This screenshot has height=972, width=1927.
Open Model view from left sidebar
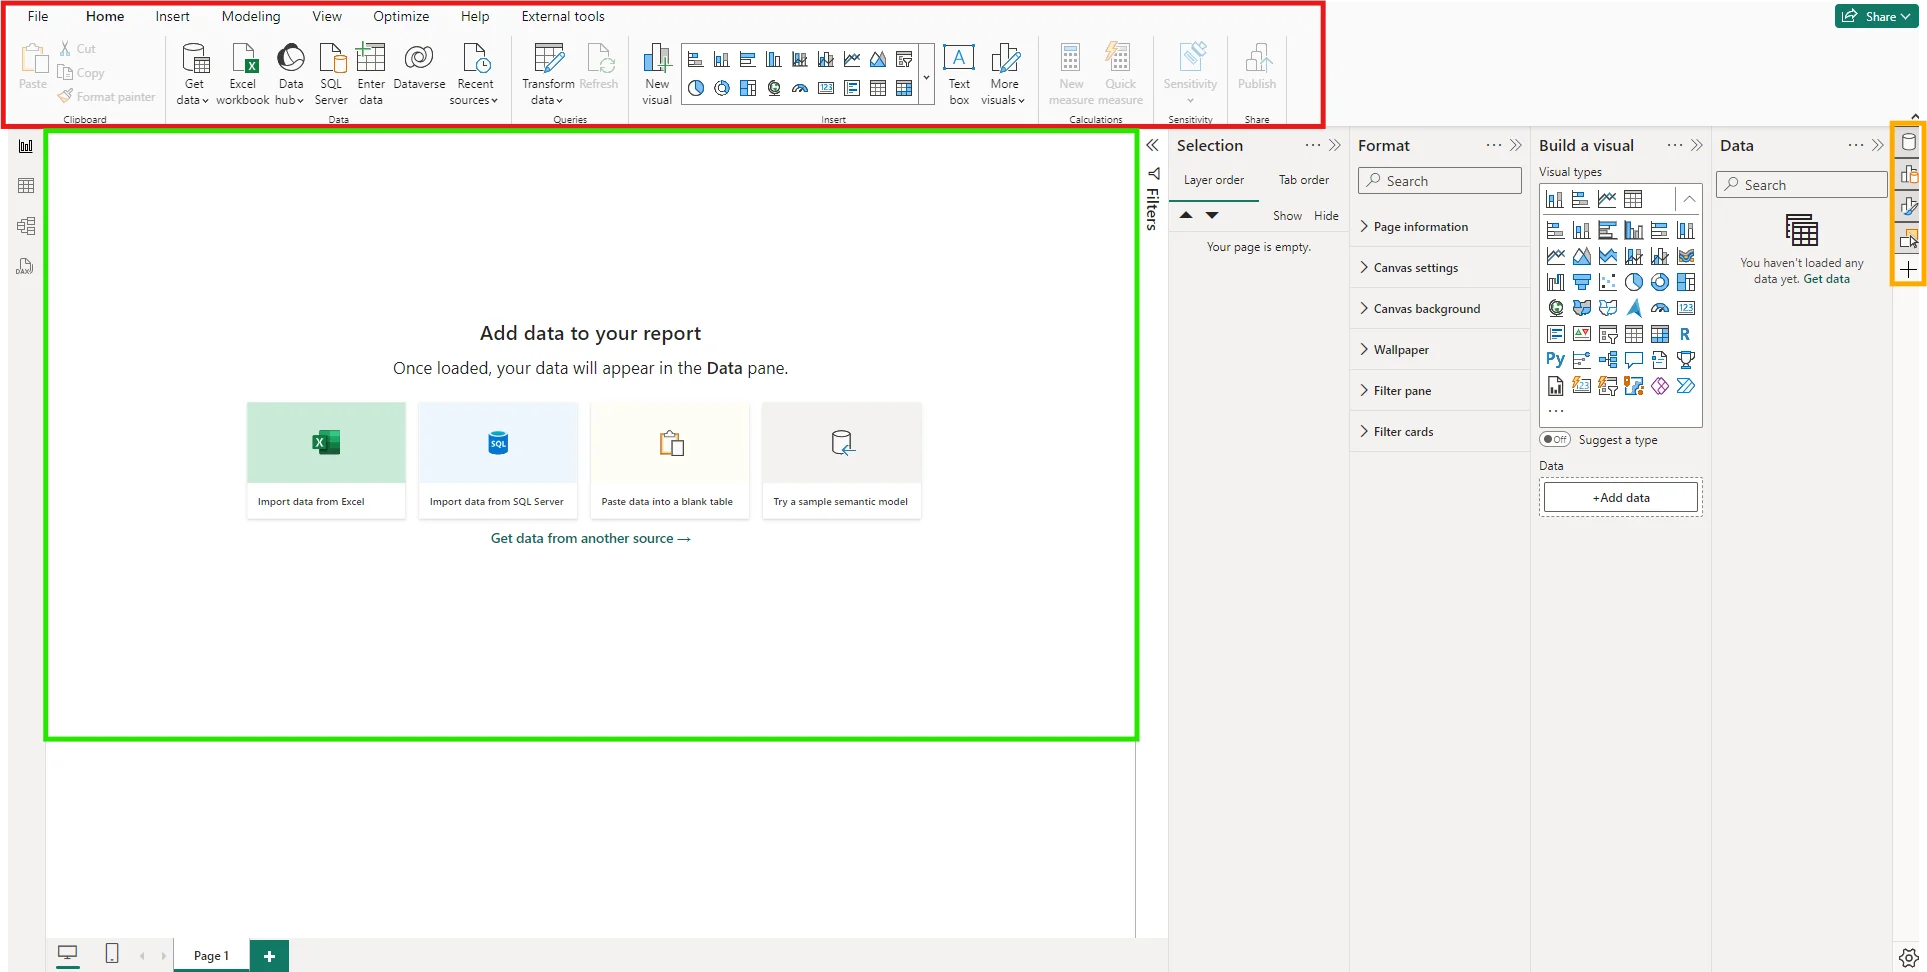[x=26, y=226]
